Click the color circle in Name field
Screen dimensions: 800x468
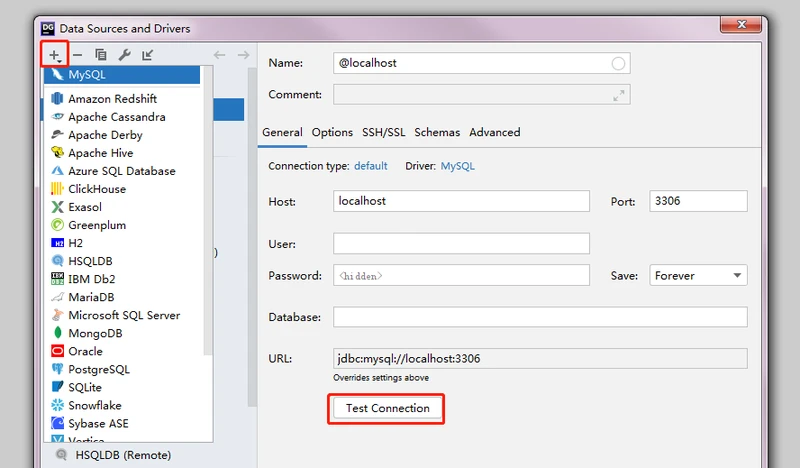click(618, 63)
